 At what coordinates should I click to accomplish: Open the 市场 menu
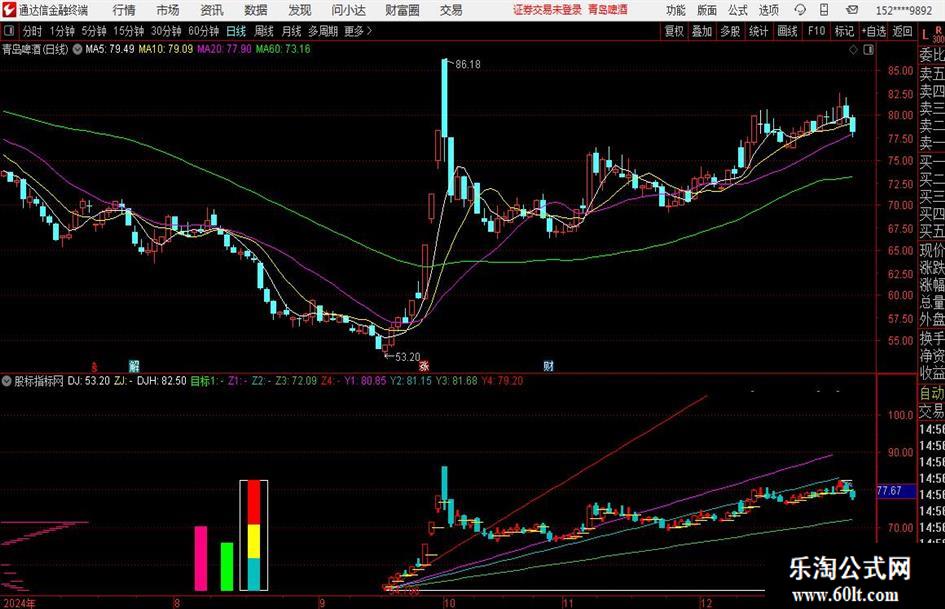coord(168,10)
